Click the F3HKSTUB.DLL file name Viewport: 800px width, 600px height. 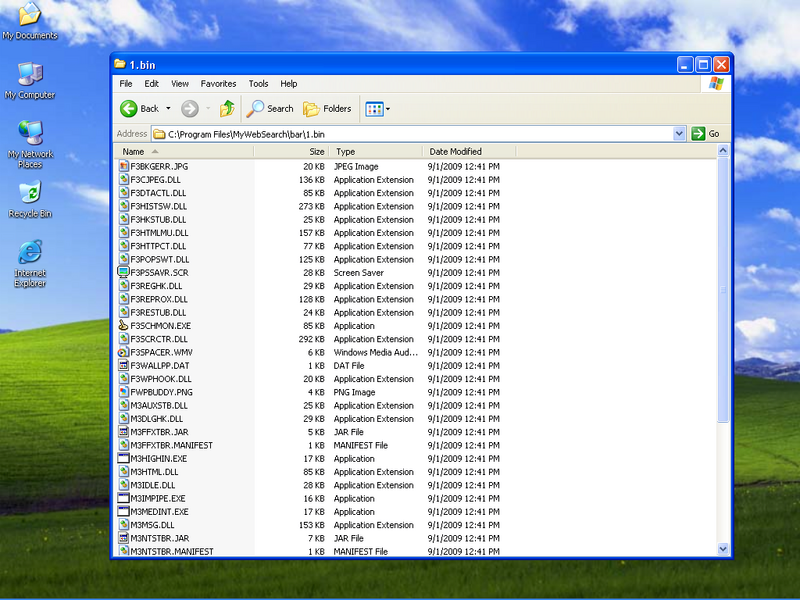point(158,219)
